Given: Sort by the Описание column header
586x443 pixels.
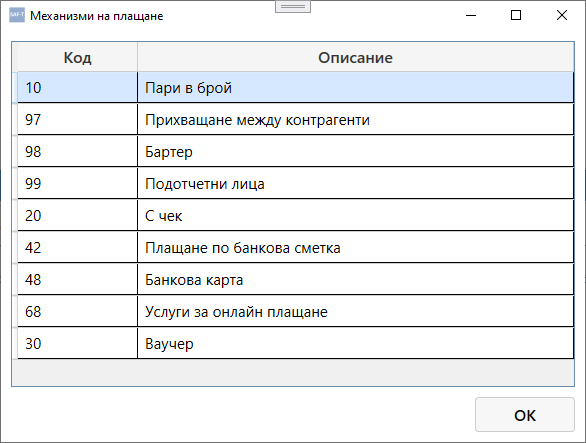Looking at the screenshot, I should click(x=355, y=57).
